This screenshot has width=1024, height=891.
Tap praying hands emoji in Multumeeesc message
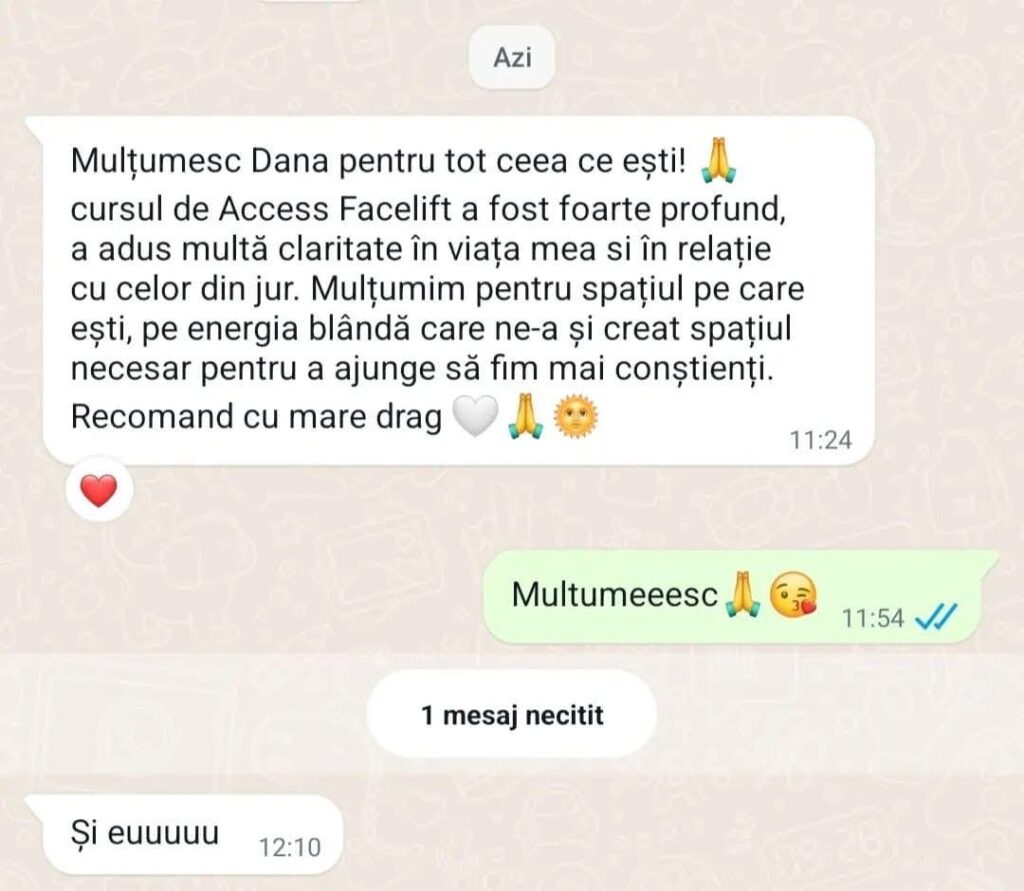[744, 594]
